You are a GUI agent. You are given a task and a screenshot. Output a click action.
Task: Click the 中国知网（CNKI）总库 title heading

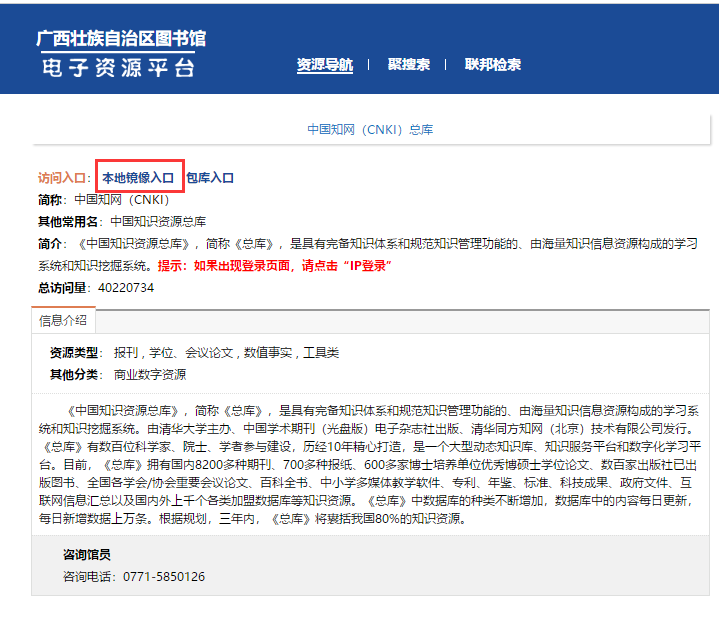(370, 130)
